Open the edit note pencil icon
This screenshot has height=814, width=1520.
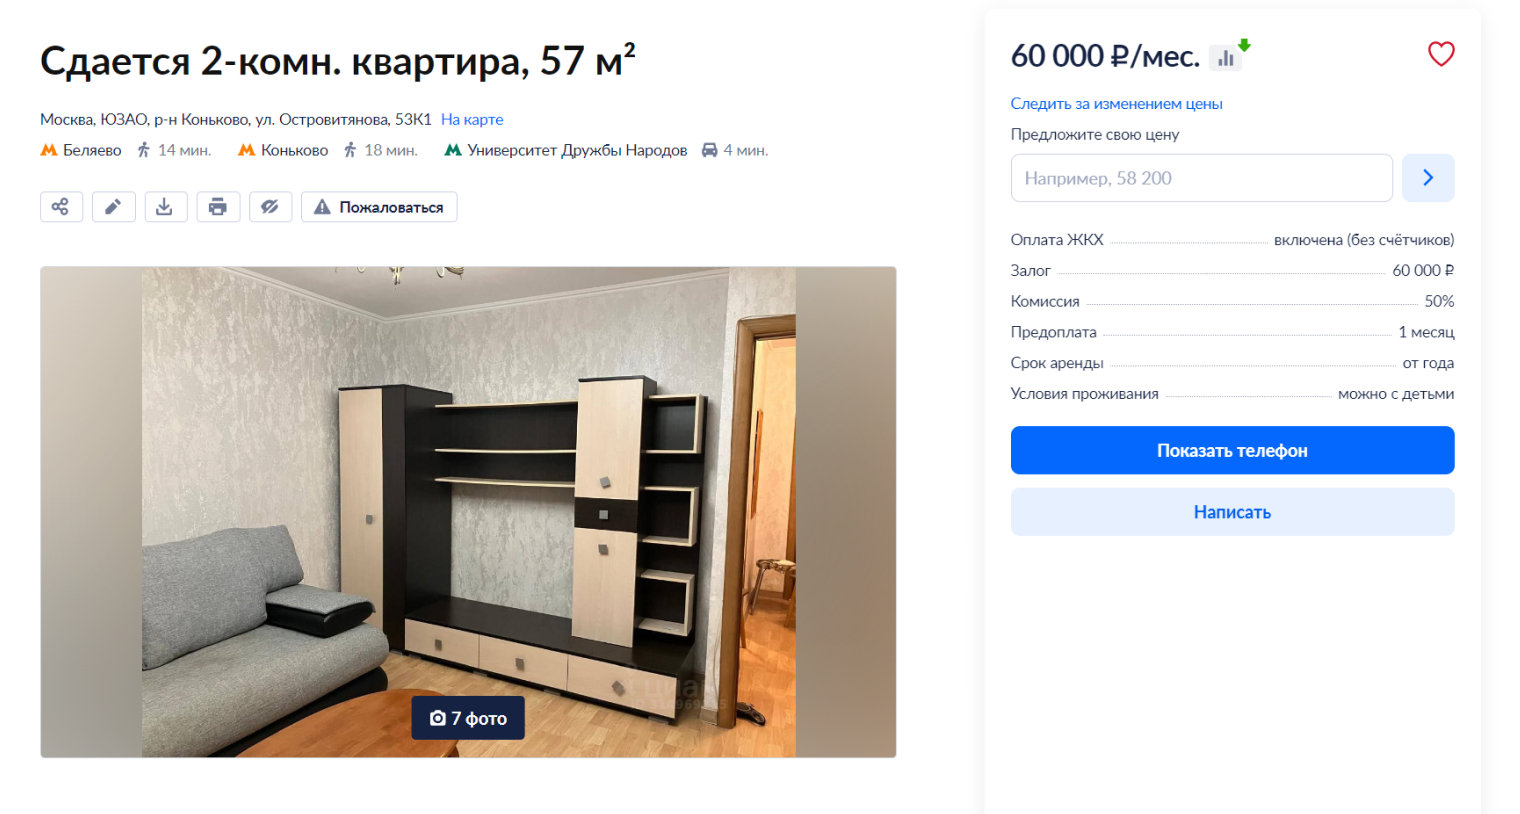click(113, 207)
